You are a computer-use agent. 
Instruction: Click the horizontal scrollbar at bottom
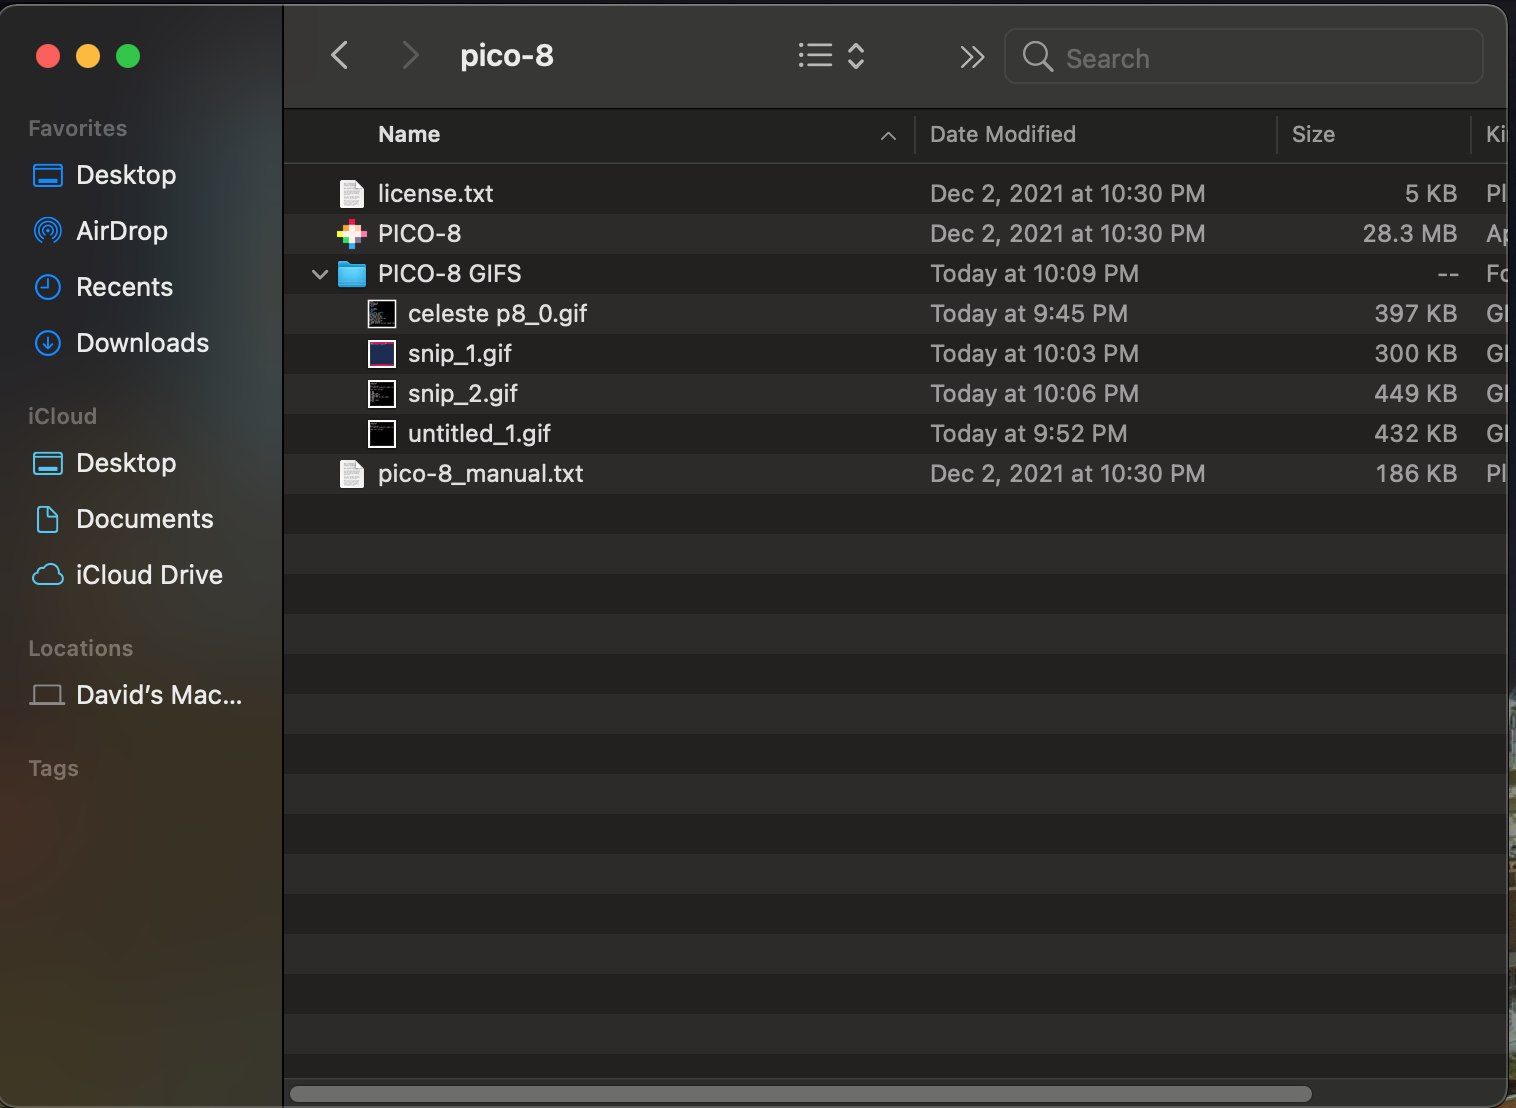click(x=800, y=1094)
